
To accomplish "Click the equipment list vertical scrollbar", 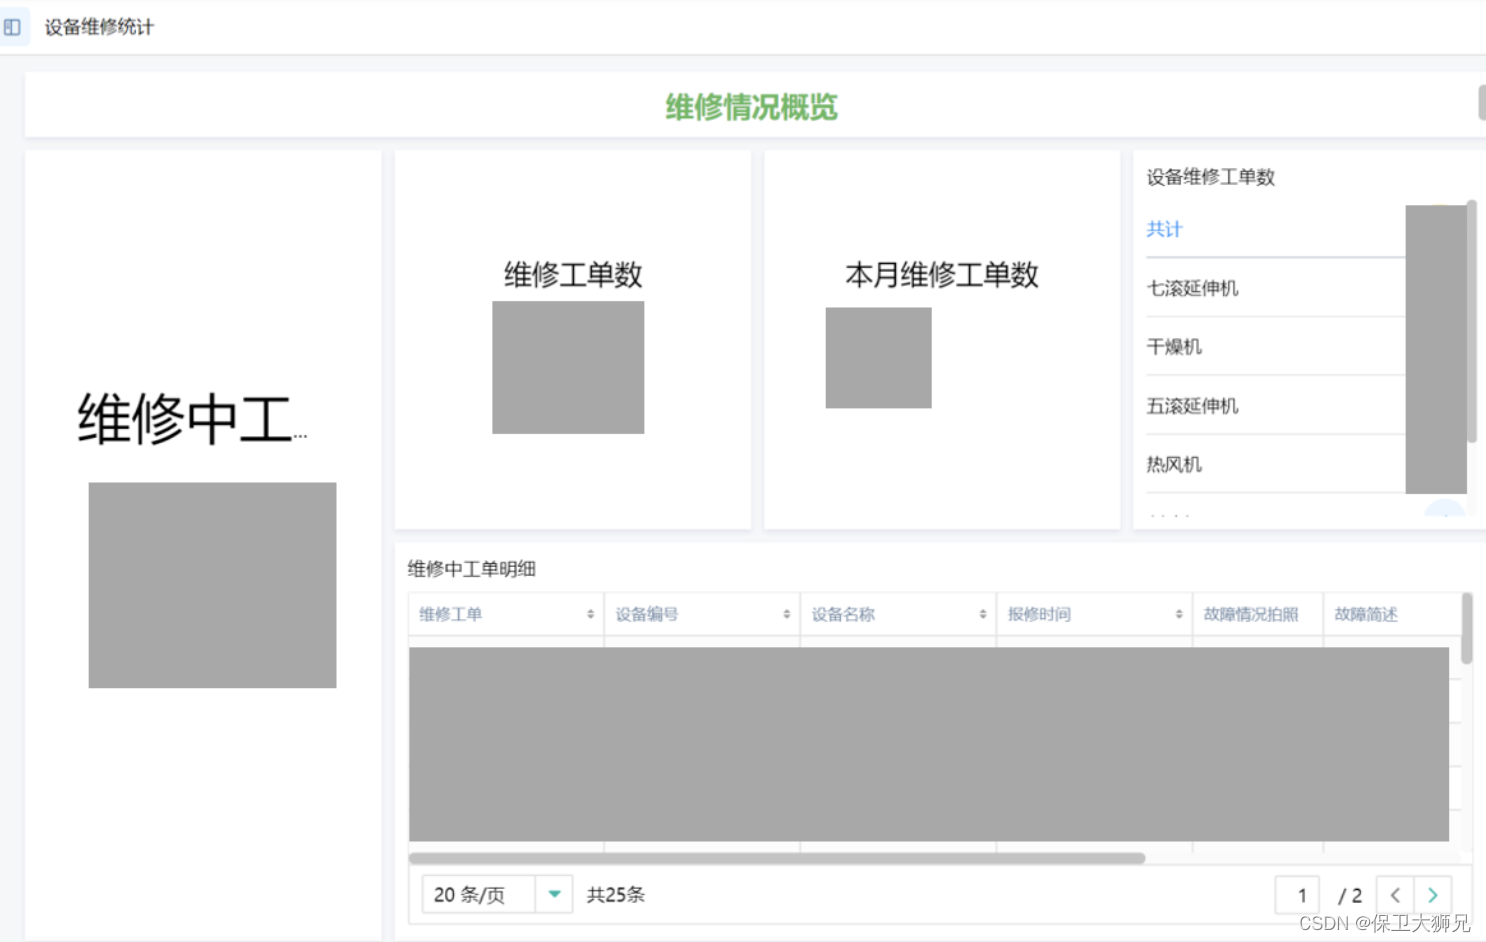I will pyautogui.click(x=1472, y=321).
